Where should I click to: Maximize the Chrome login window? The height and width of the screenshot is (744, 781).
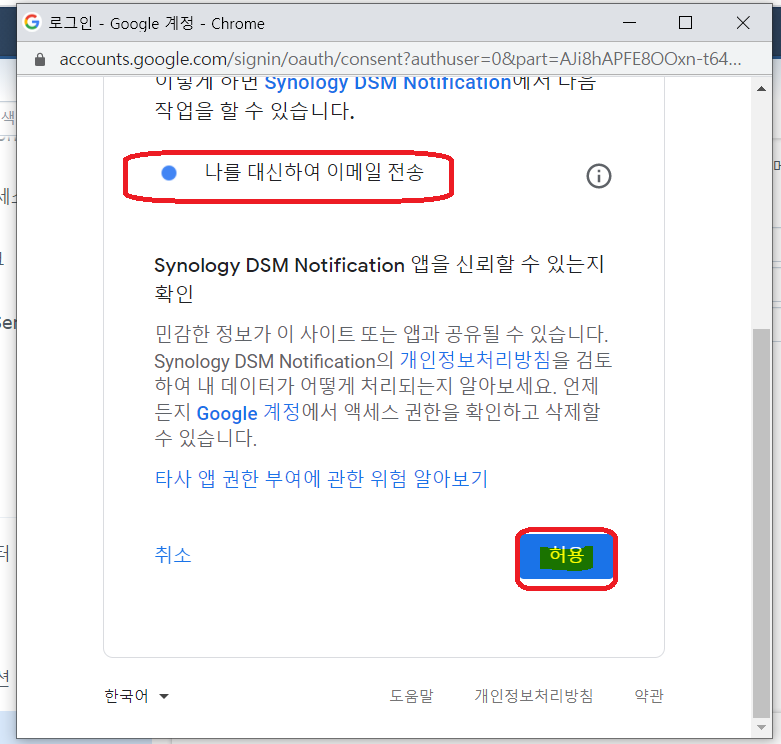click(685, 22)
